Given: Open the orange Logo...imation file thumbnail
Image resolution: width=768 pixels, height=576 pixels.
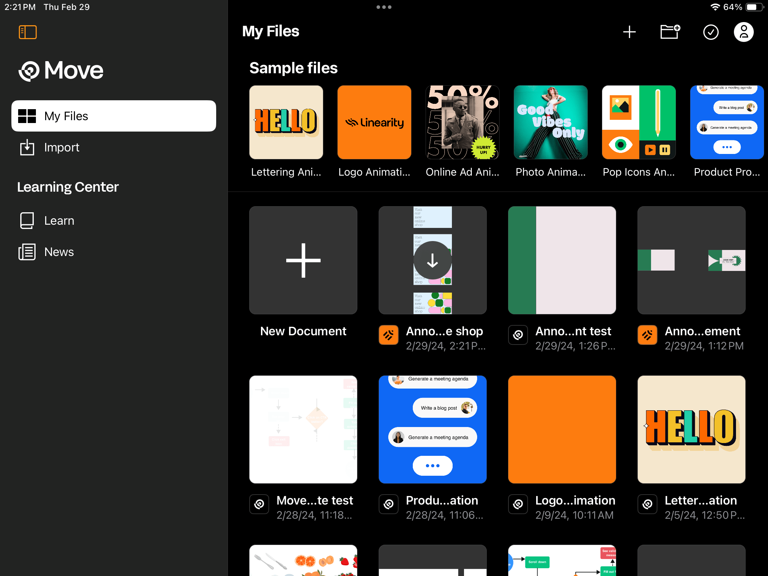Looking at the screenshot, I should [x=562, y=430].
